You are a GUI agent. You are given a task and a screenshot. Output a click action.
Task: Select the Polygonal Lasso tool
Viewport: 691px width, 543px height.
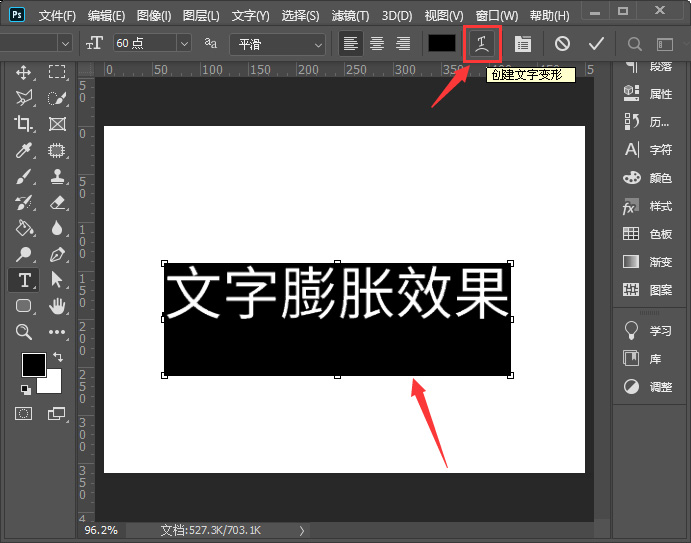point(23,98)
